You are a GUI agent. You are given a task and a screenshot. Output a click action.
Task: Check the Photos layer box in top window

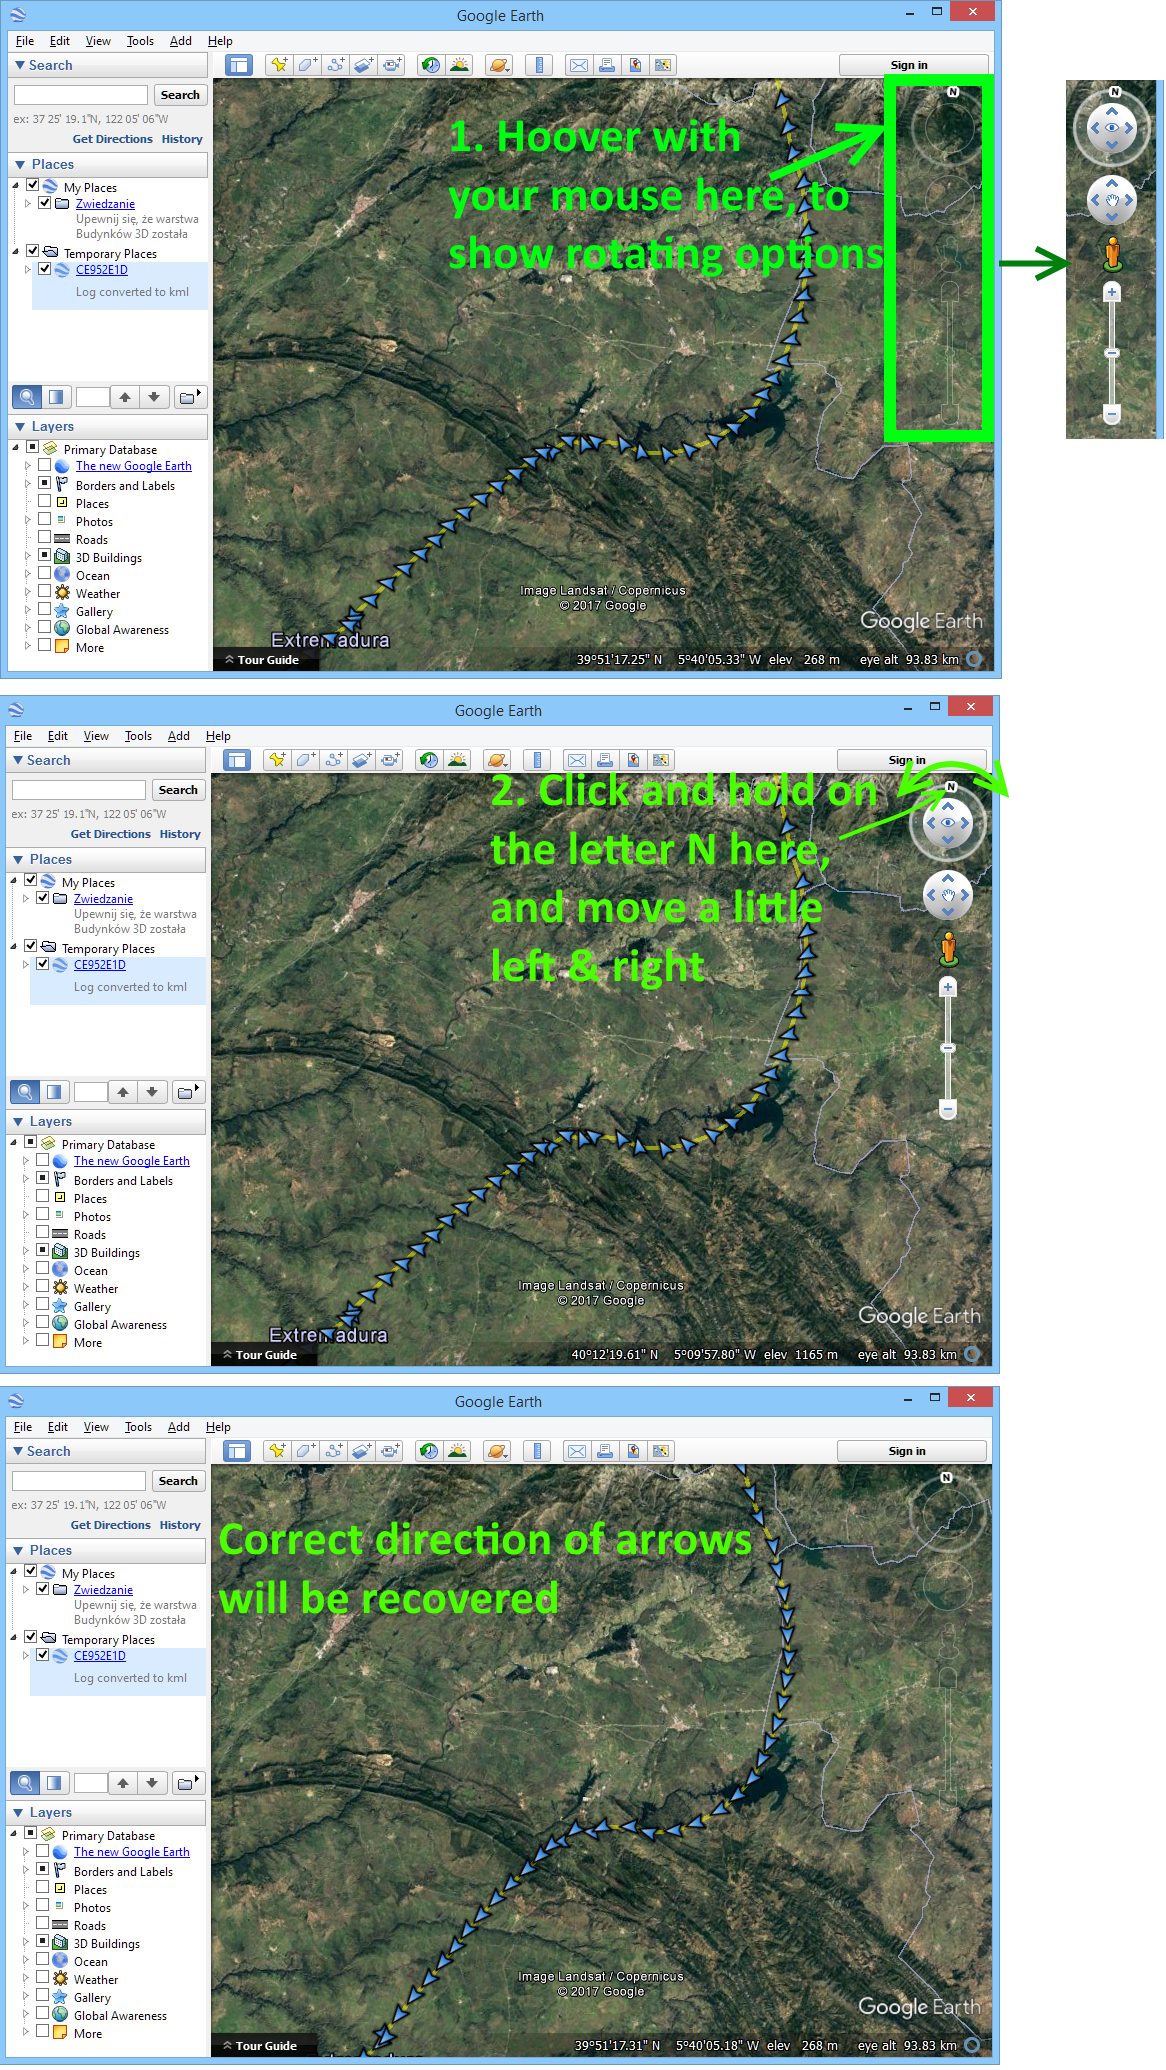[45, 520]
